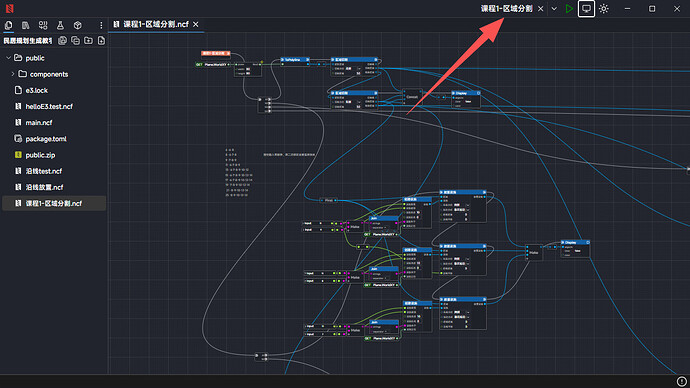Minimize the application window
The image size is (690, 388).
click(x=628, y=8)
